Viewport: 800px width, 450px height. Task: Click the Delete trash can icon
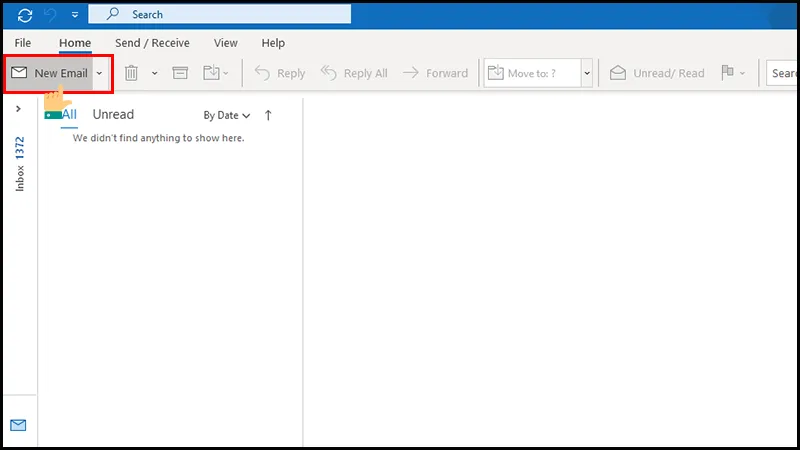131,73
